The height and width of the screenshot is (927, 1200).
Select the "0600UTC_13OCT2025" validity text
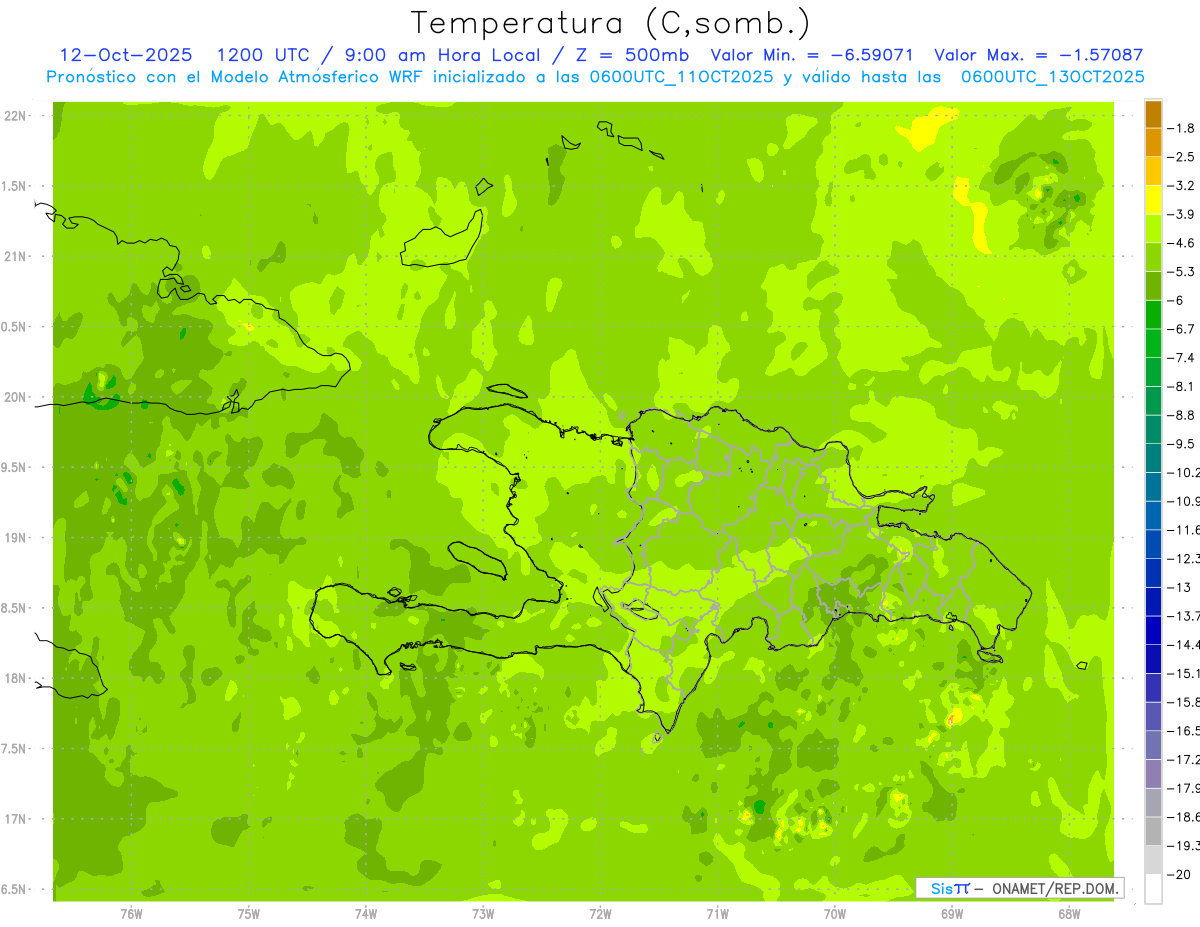pyautogui.click(x=1053, y=76)
